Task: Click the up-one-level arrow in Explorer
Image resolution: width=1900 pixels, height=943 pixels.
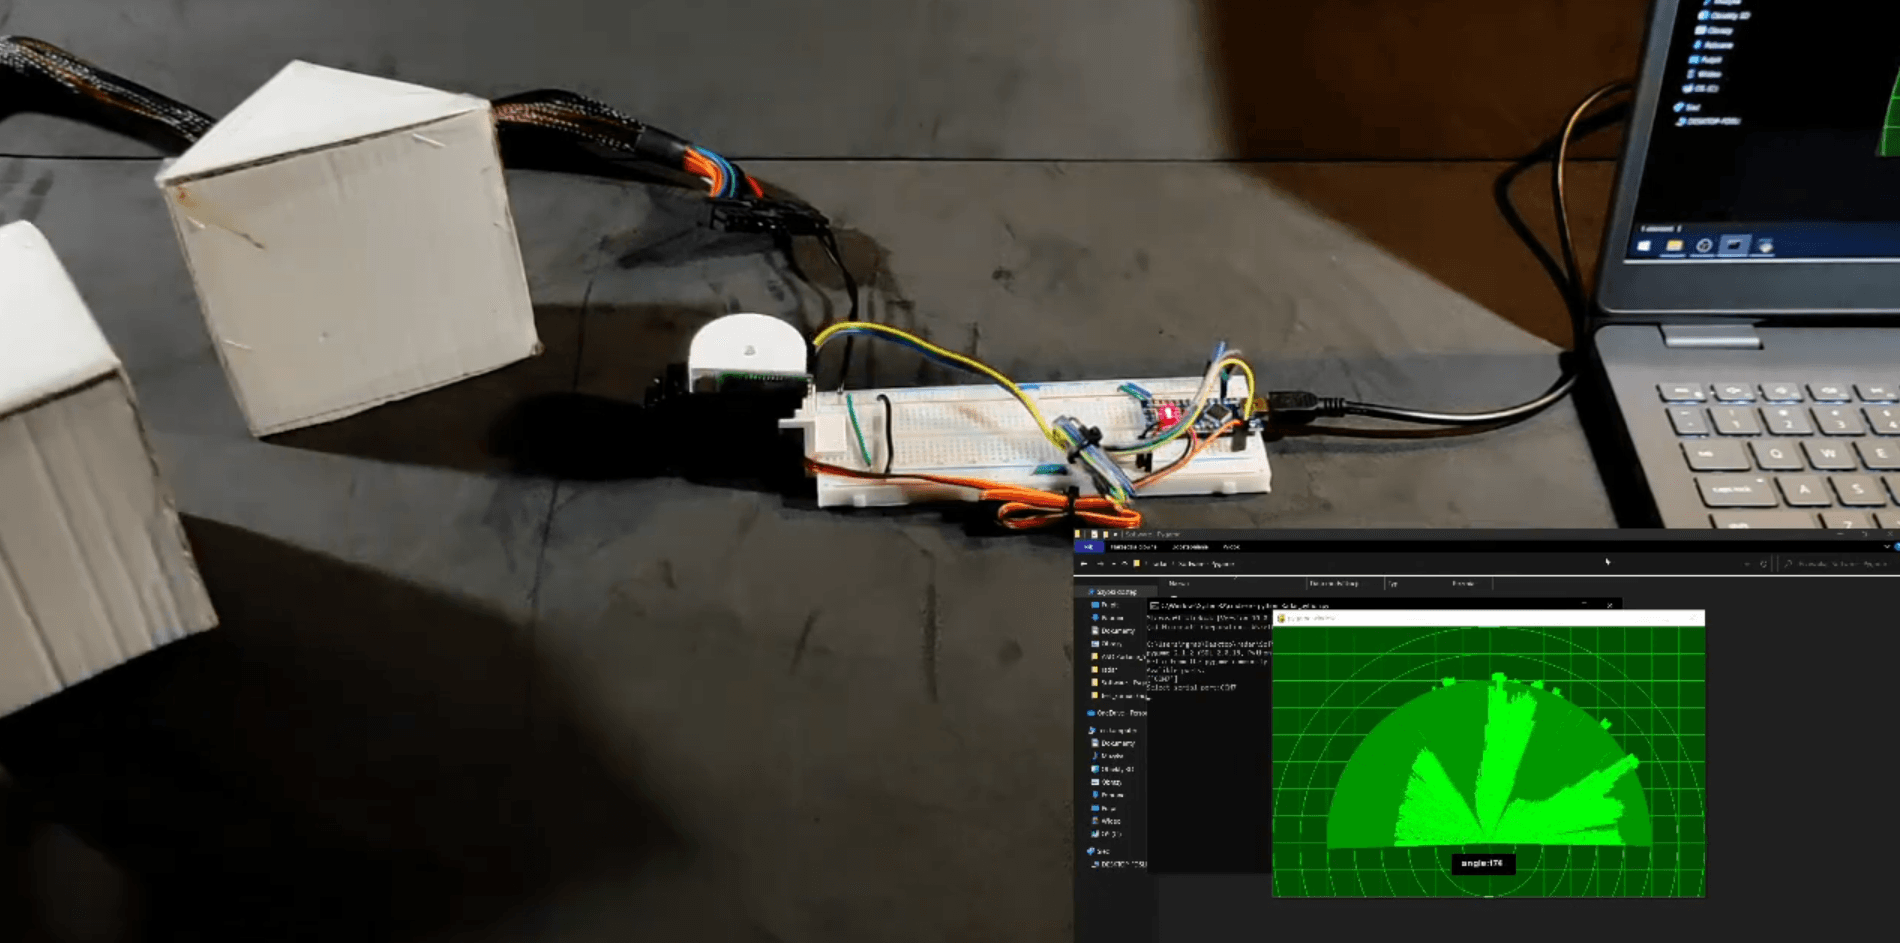Action: pyautogui.click(x=1124, y=564)
